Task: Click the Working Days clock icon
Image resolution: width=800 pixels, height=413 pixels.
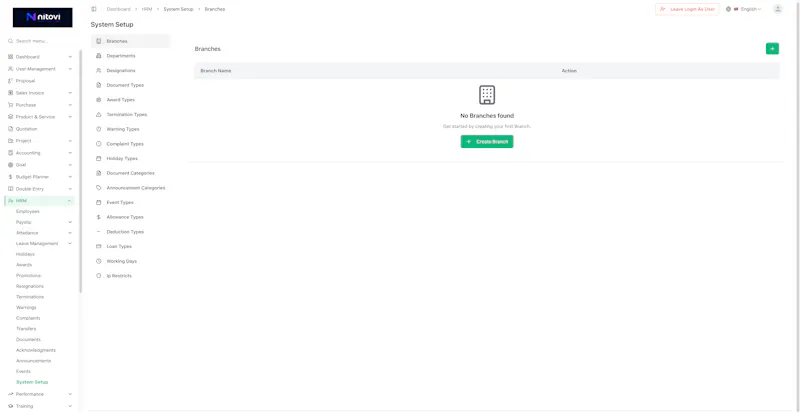Action: 98,261
